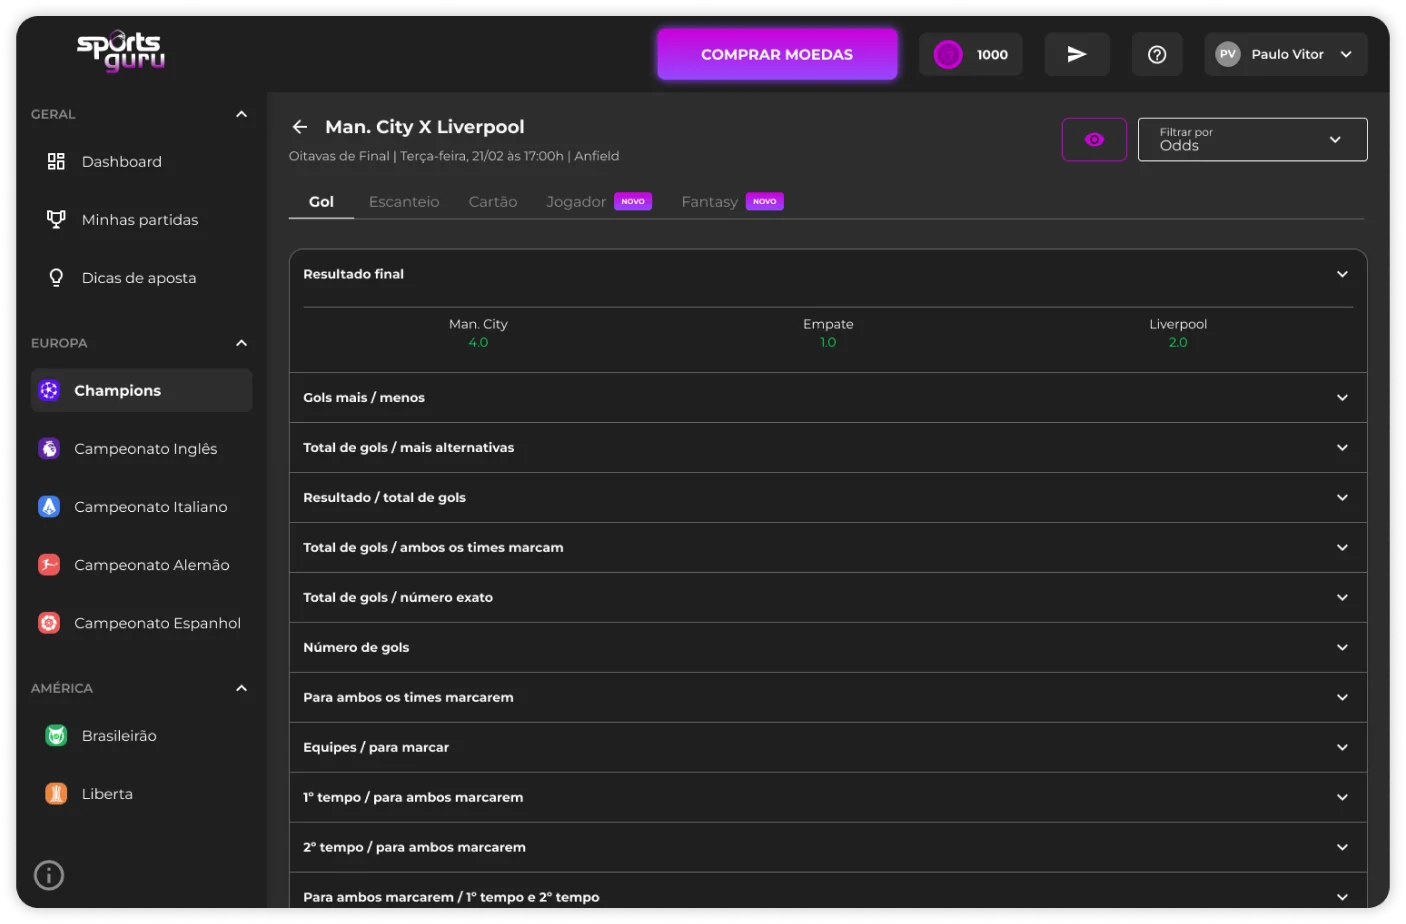Click the Sports Guru logo
The height and width of the screenshot is (924, 1406).
[x=121, y=51]
